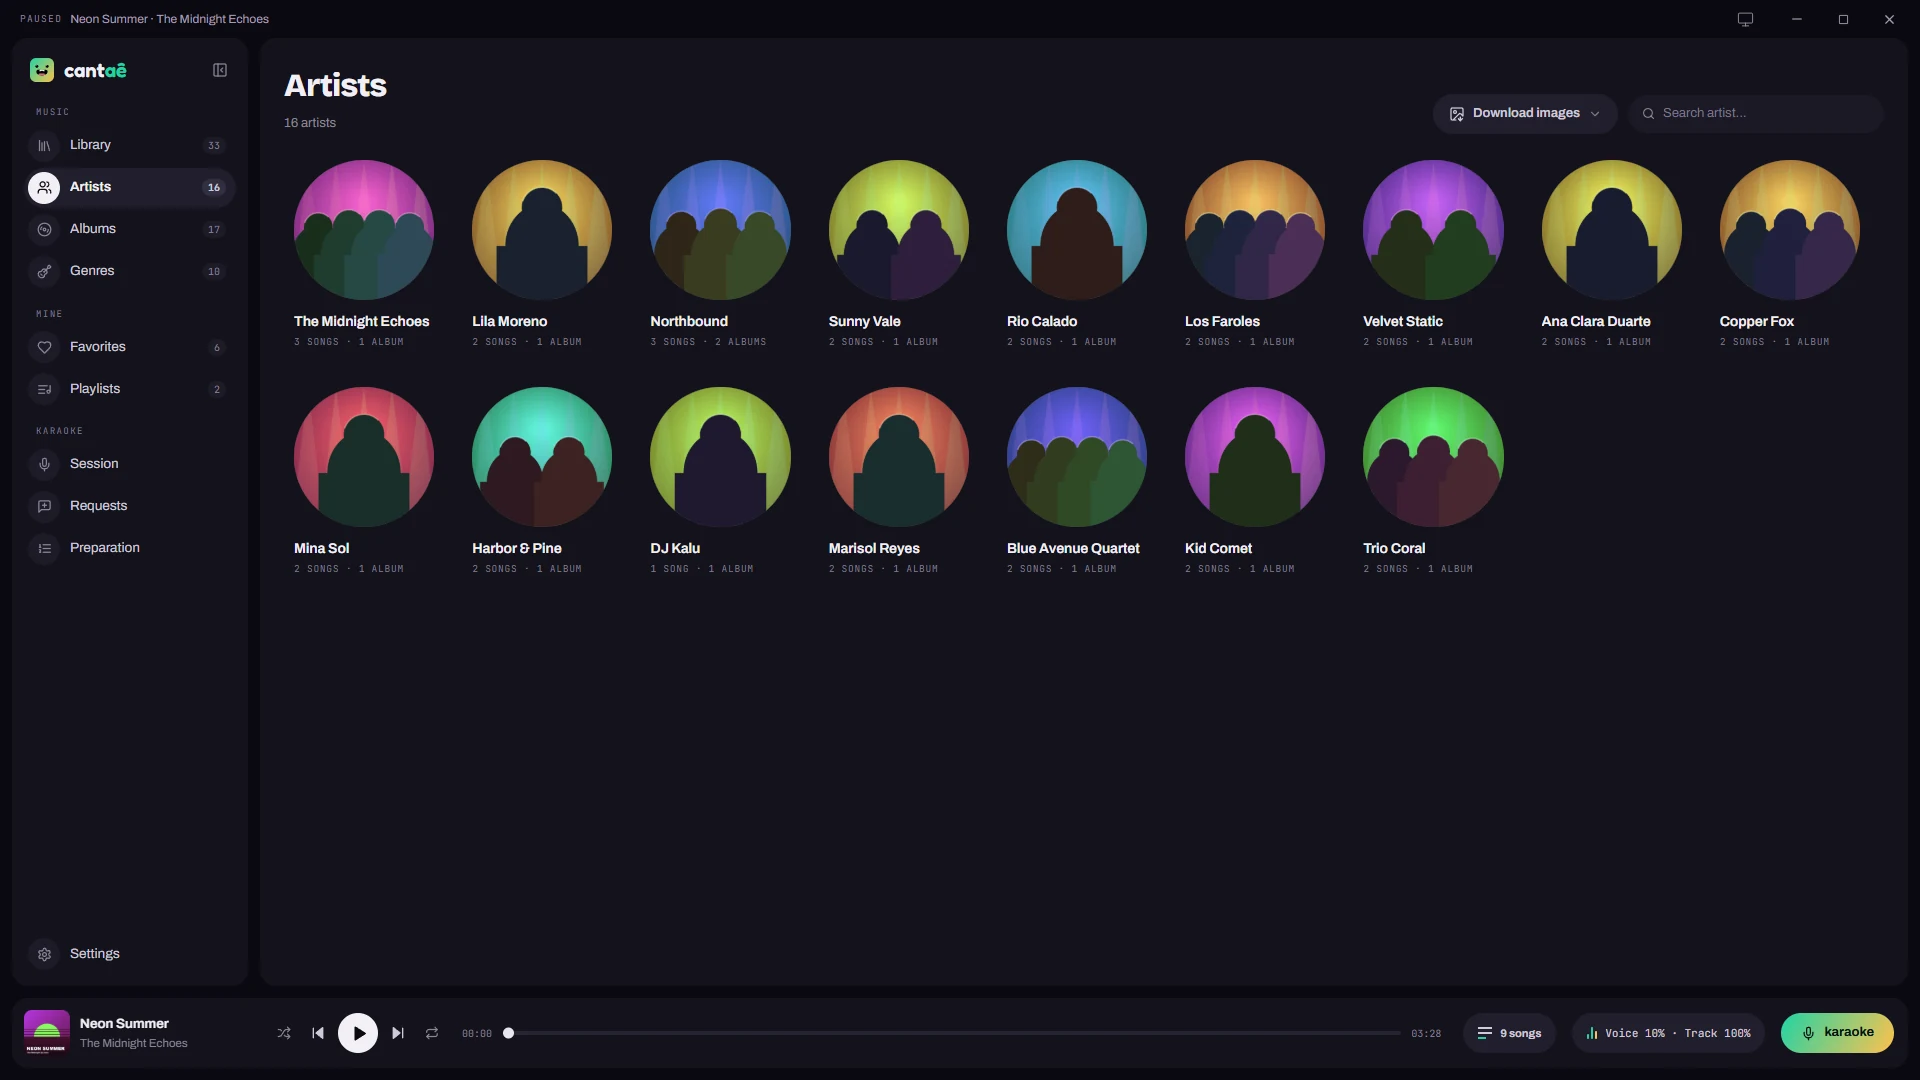Open DJ Kalu artist avatar

(720, 457)
